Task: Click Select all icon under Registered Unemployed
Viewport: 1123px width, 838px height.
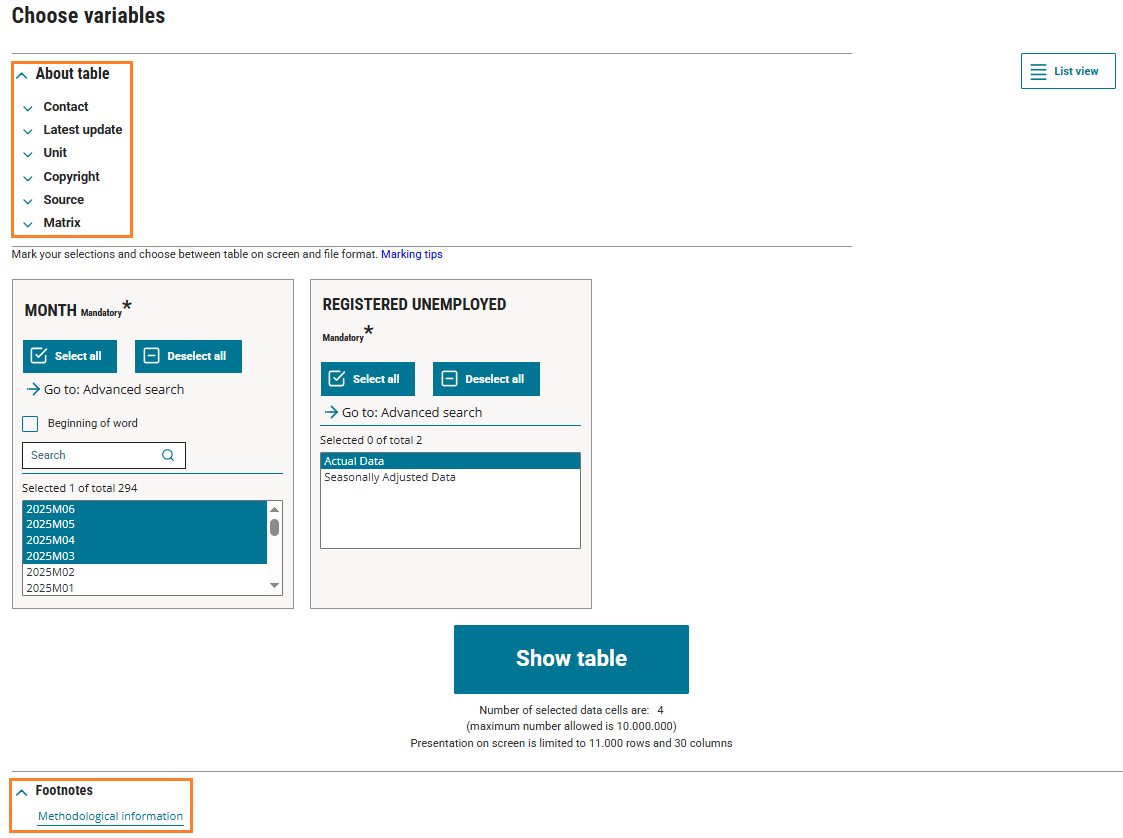Action: click(337, 379)
